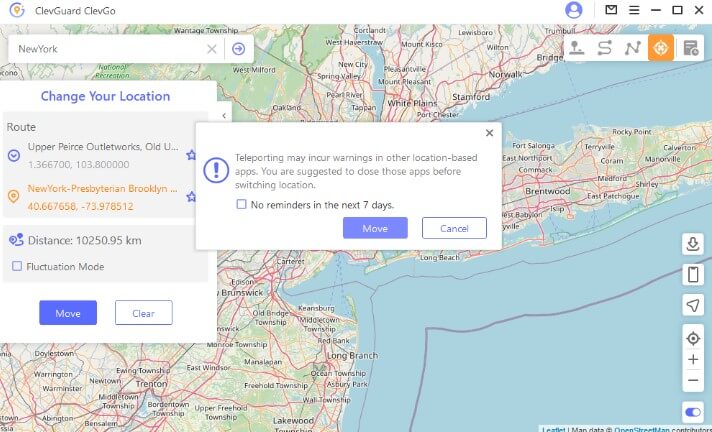The height and width of the screenshot is (432, 712).
Task: Open the user account profile icon
Action: point(574,10)
